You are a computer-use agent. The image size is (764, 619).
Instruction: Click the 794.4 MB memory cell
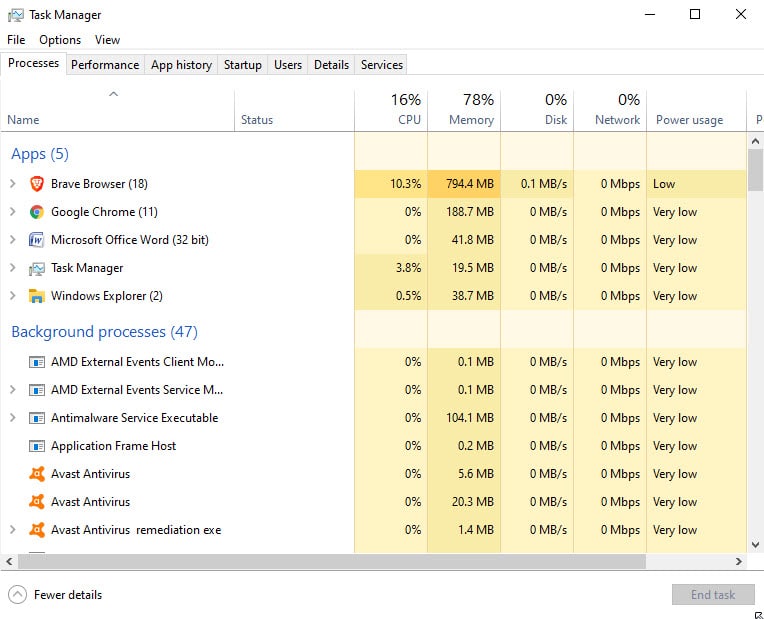[464, 184]
